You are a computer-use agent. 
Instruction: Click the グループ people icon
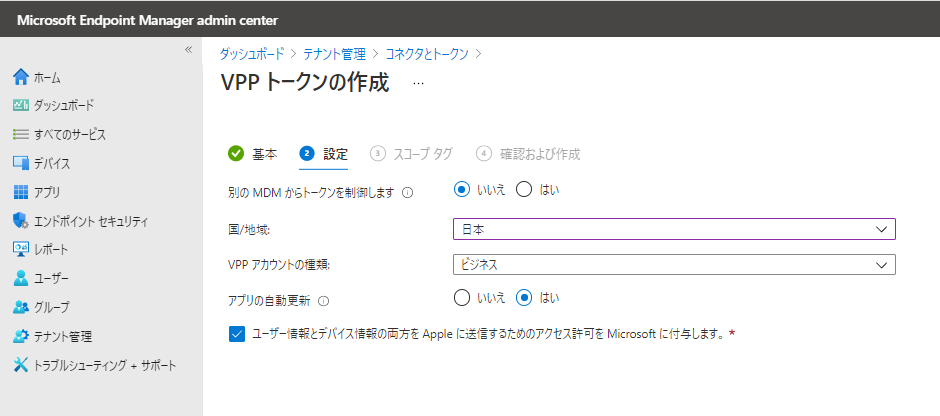[x=21, y=307]
